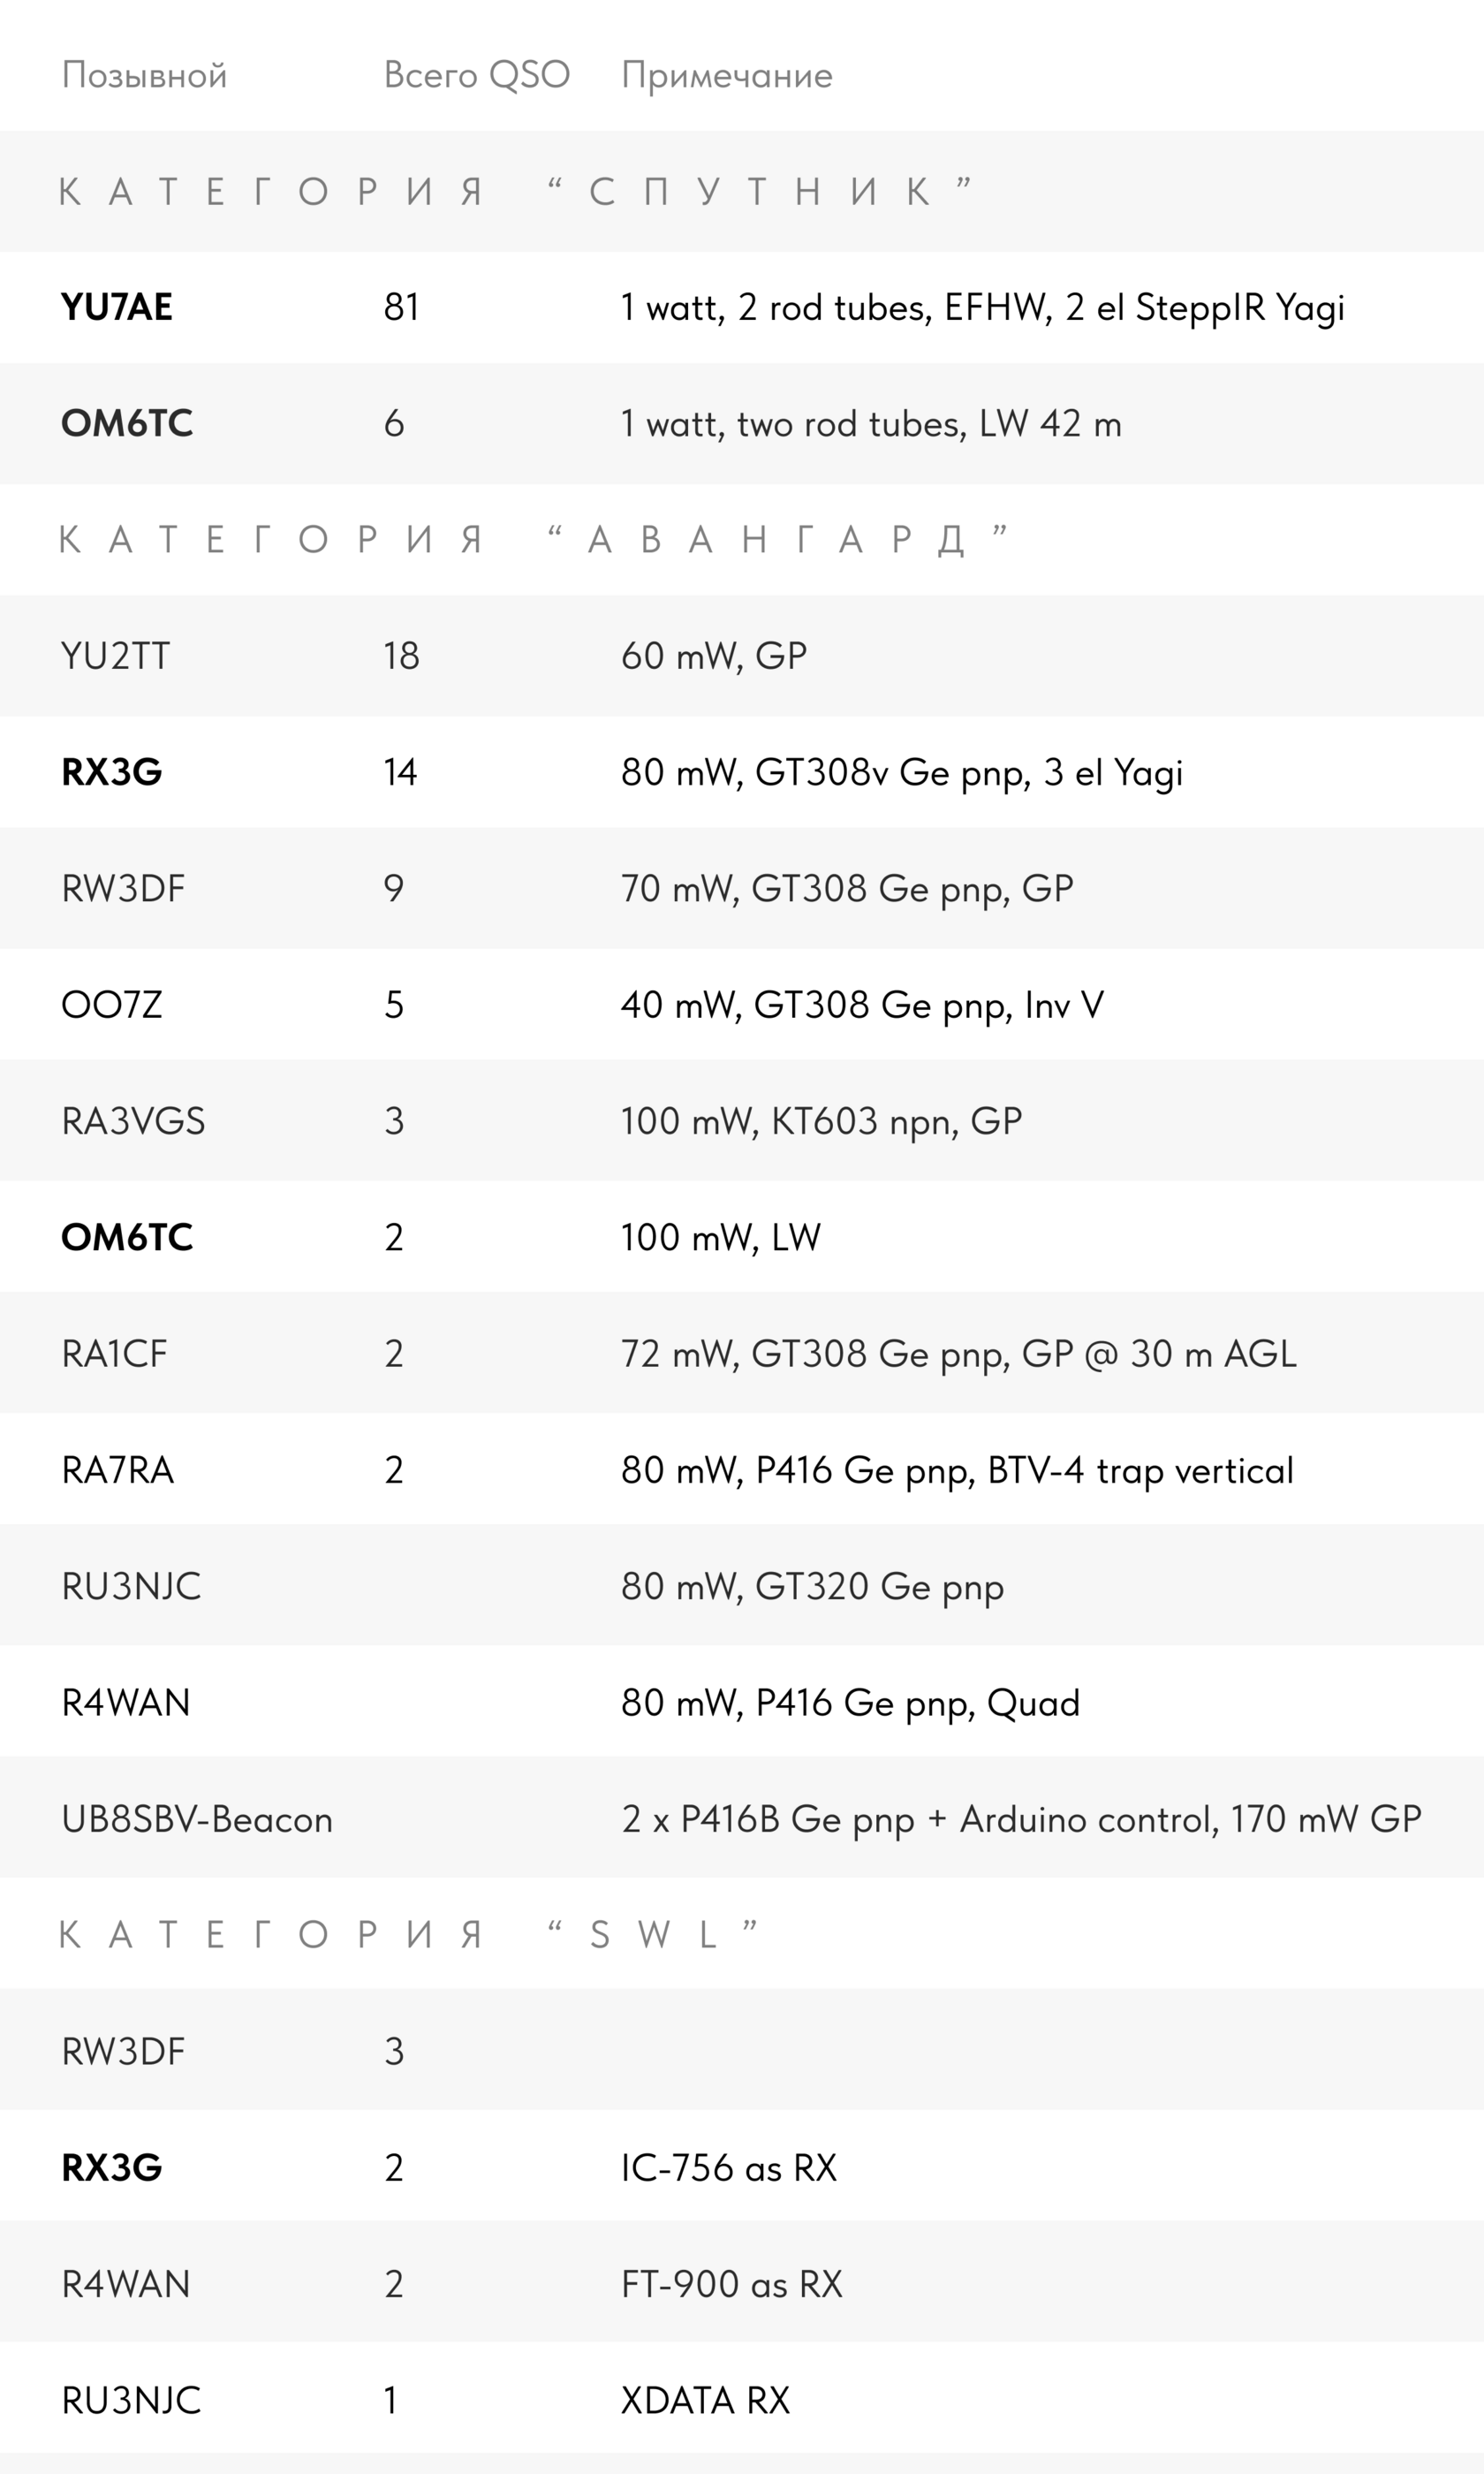Select the YU2TT row callsign

pyautogui.click(x=115, y=656)
